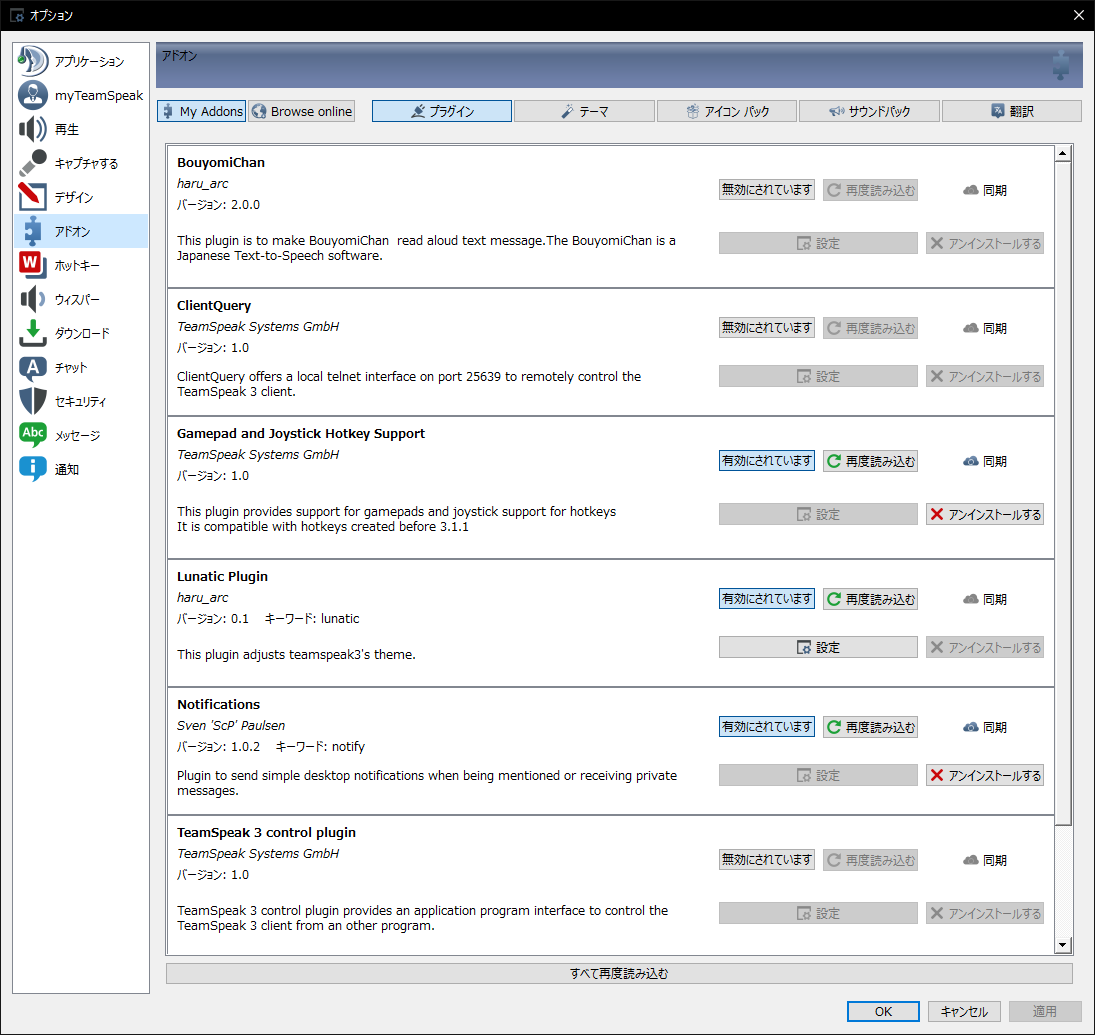Close the オプション dialog window

point(1078,15)
